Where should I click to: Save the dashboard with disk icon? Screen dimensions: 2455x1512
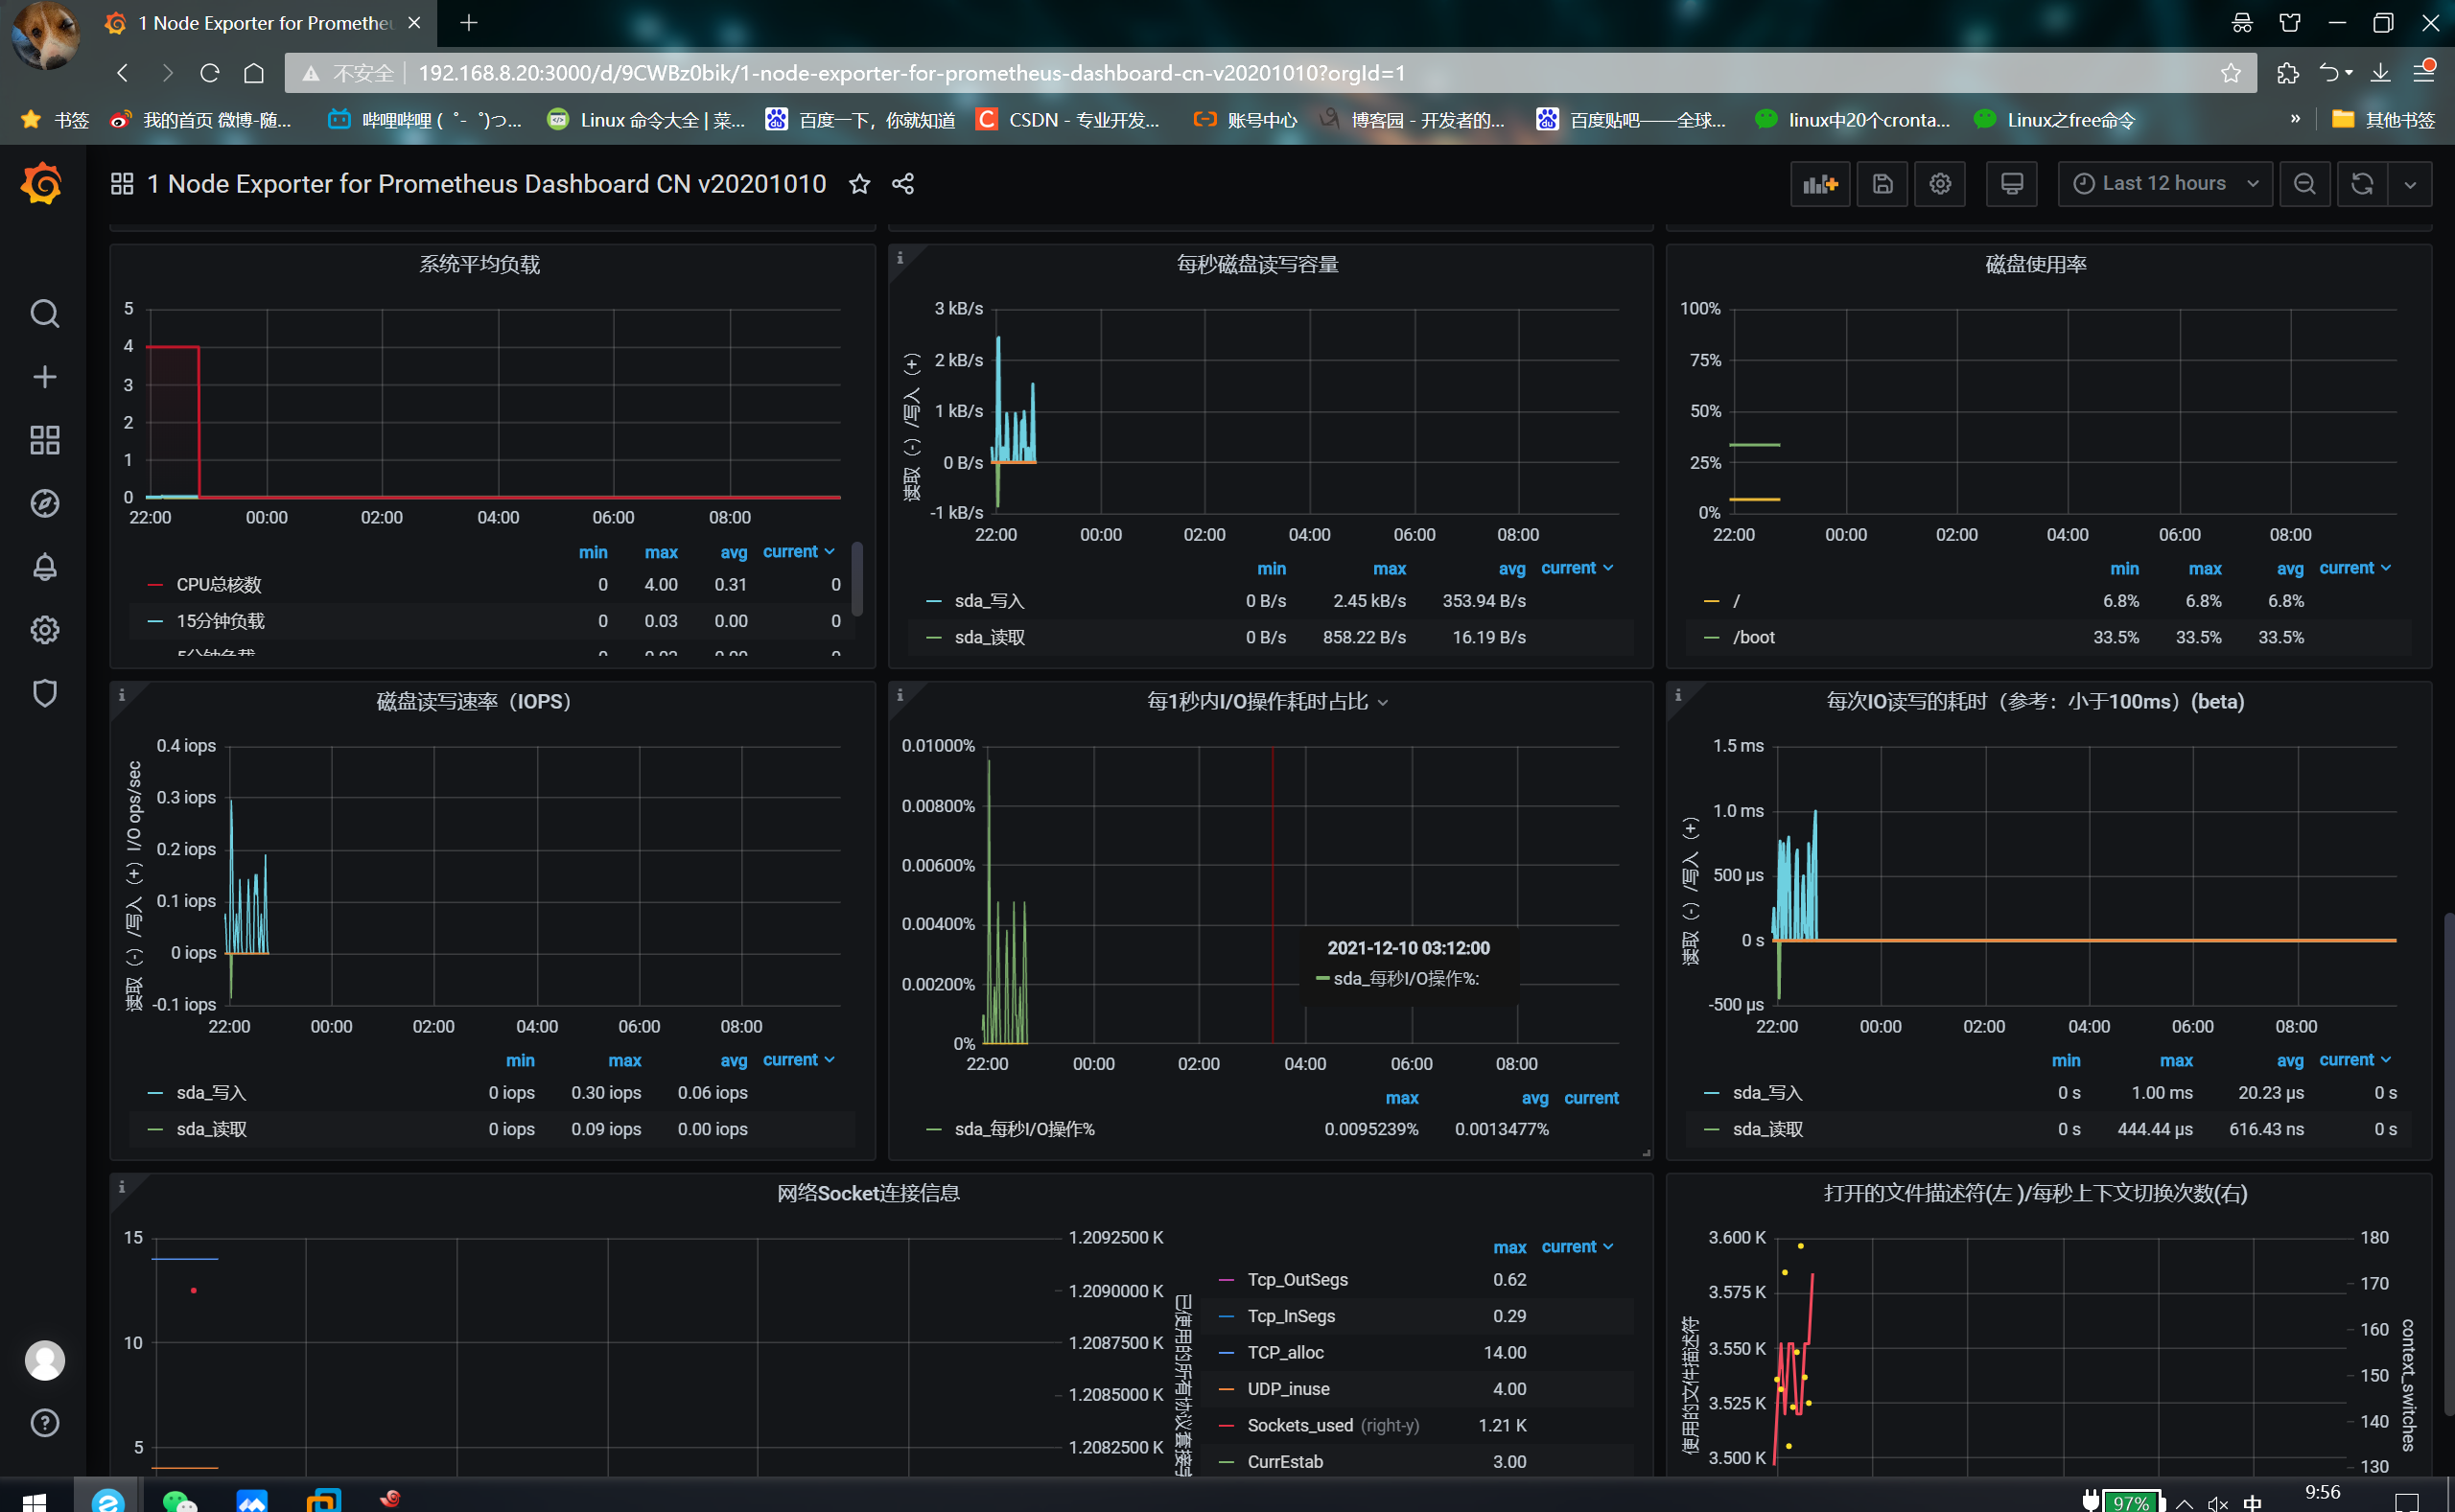pos(1882,184)
